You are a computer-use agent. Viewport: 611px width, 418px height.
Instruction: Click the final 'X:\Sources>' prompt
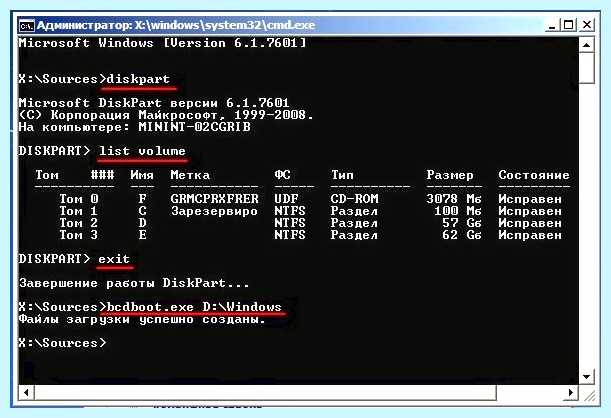click(62, 343)
